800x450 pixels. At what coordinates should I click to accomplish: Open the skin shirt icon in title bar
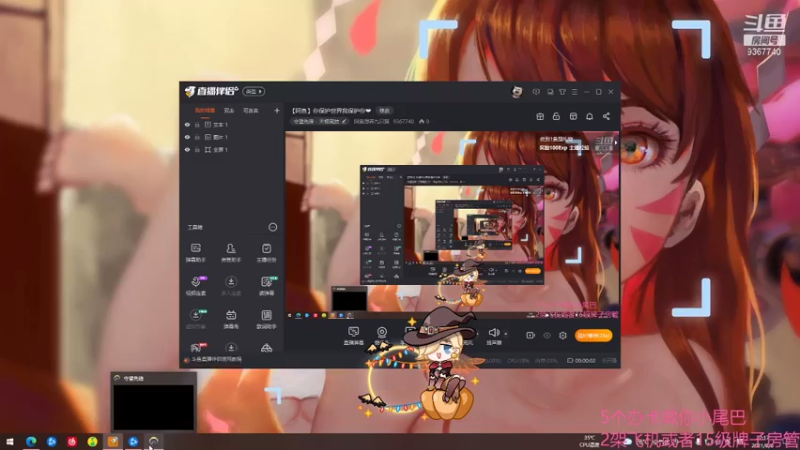562,92
